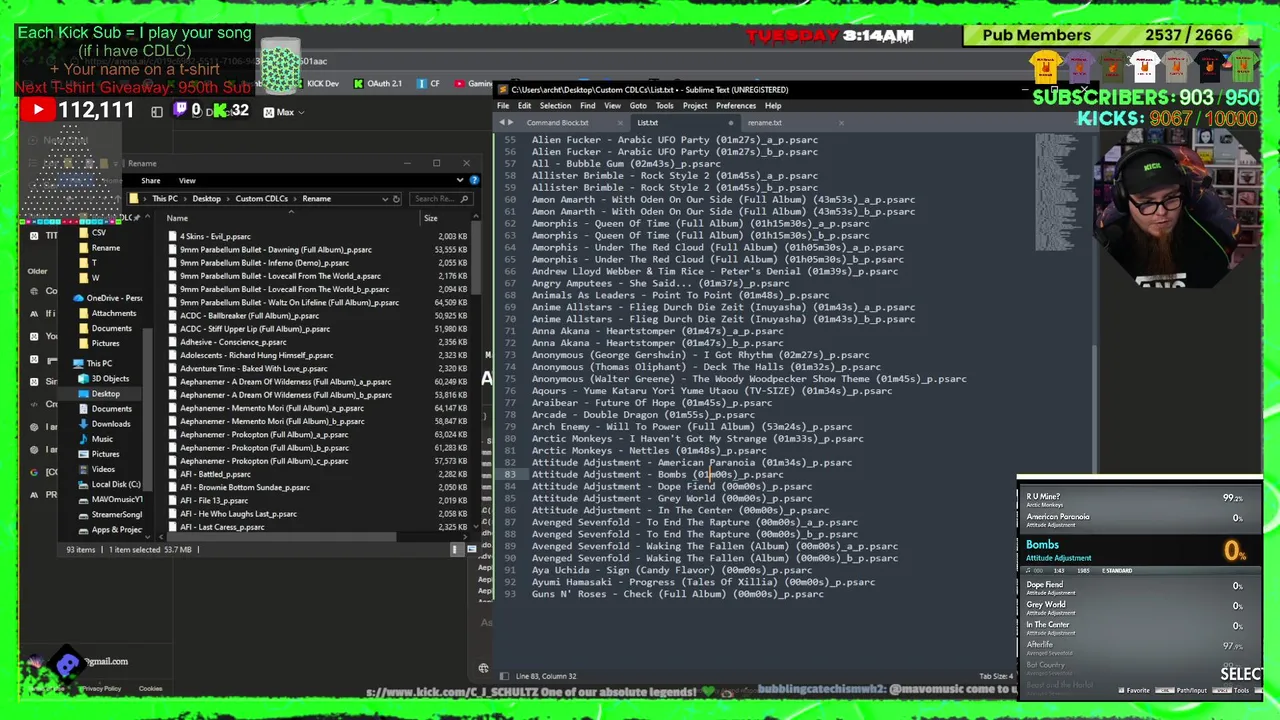The image size is (1280, 720).
Task: Open the Goto menu in Sublime Text
Action: pos(638,106)
